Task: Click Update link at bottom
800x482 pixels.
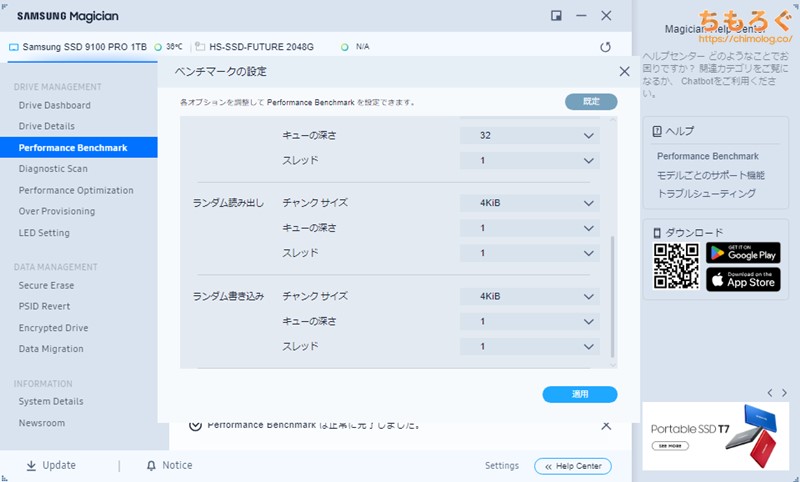Action: 59,465
